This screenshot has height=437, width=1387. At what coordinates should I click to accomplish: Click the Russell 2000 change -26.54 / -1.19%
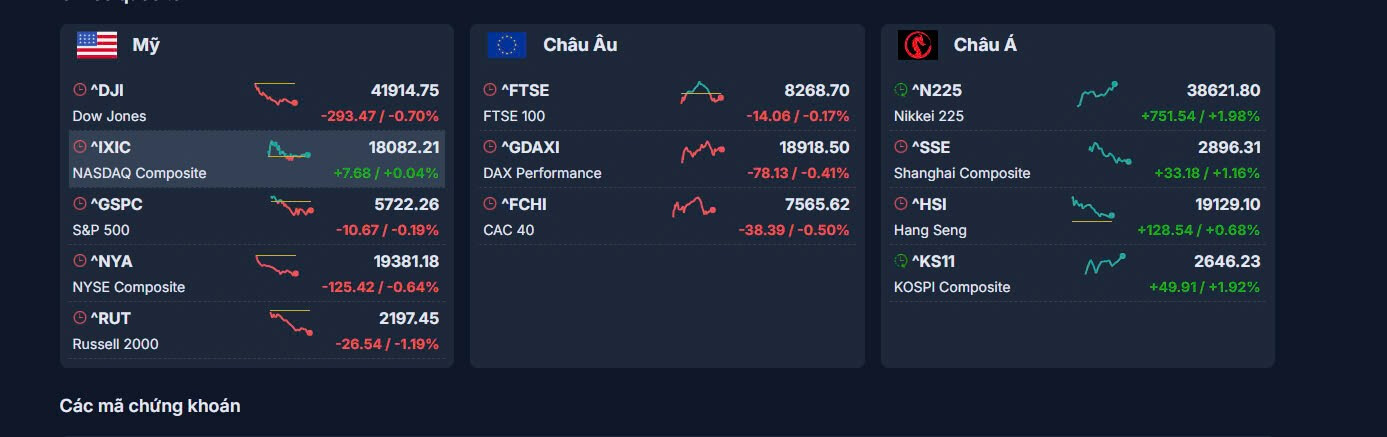[x=387, y=344]
